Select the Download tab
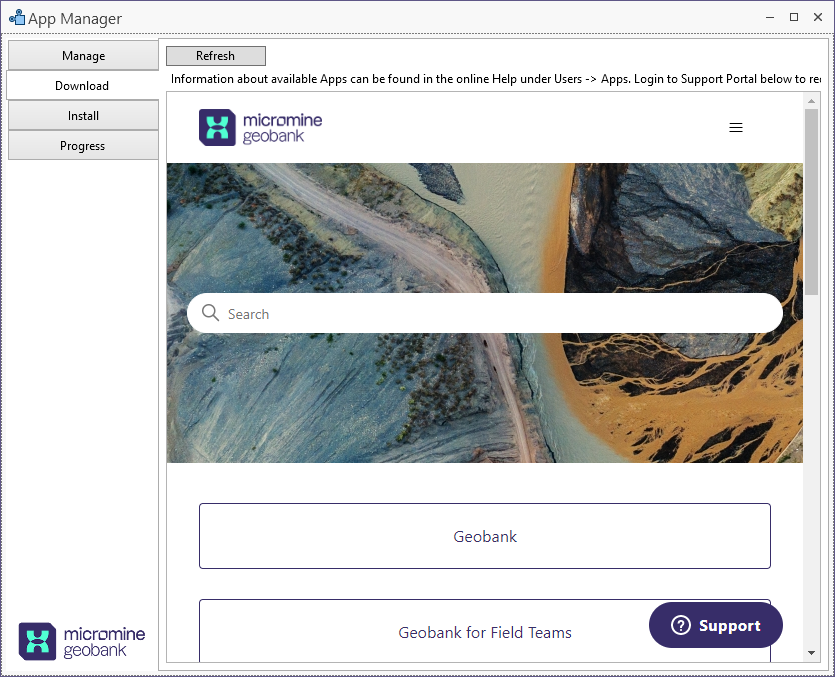The height and width of the screenshot is (677, 835). coord(83,85)
